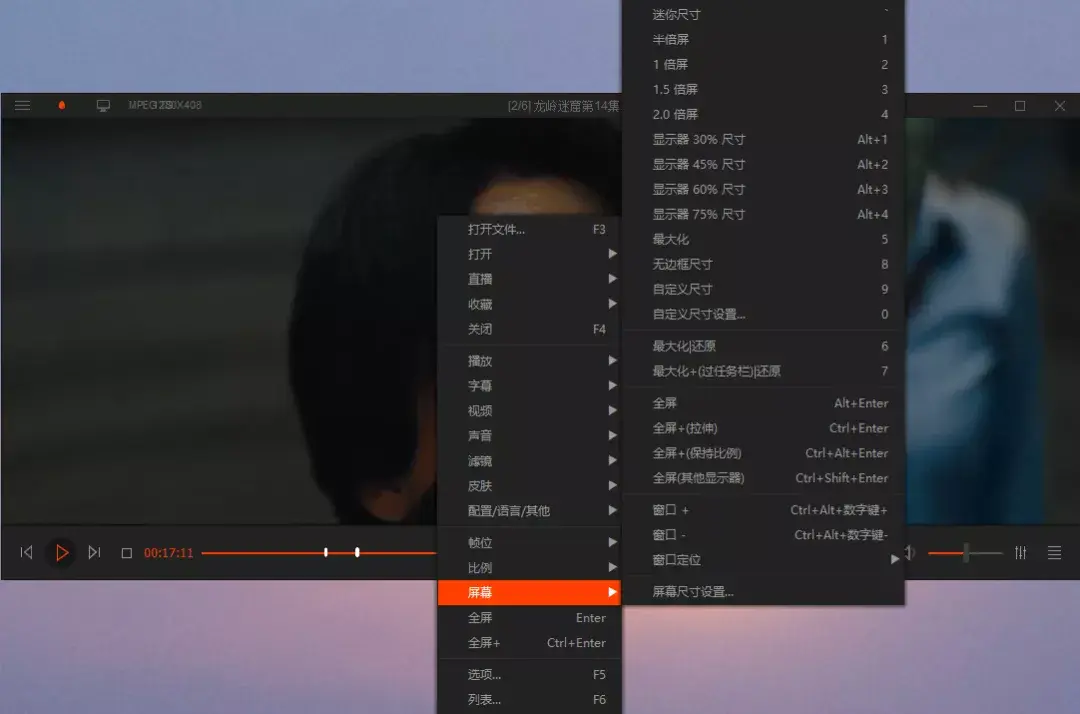Open the hamburger menu at top-left of player

click(23, 105)
